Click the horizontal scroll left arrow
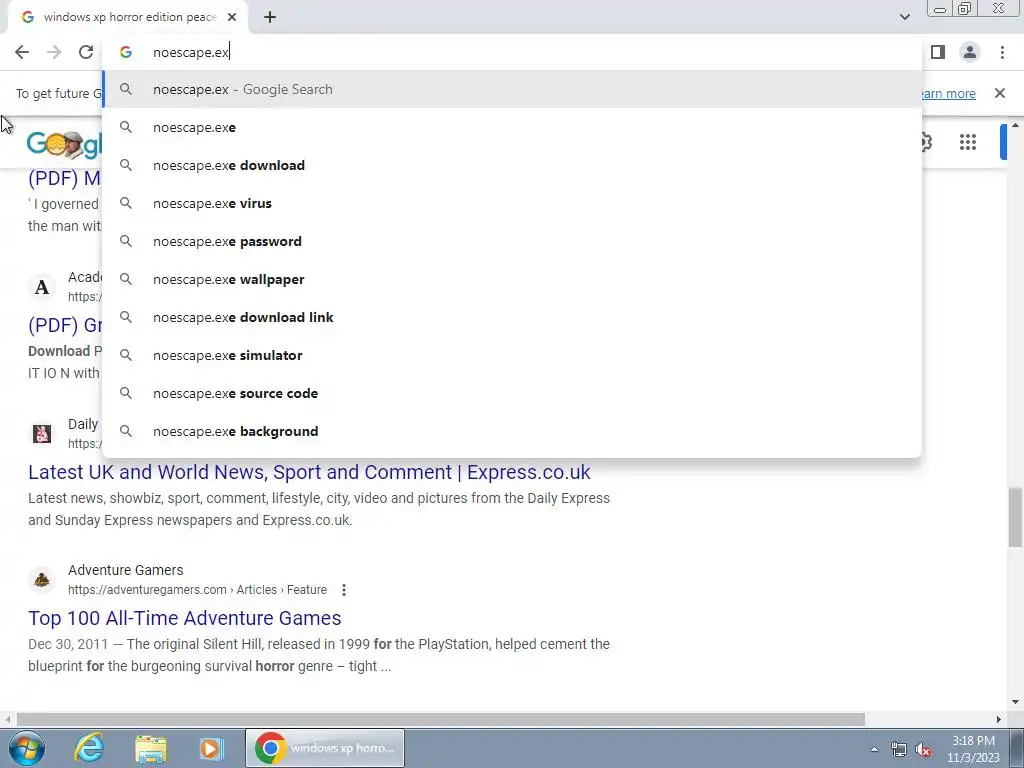The image size is (1024, 768). (8, 719)
